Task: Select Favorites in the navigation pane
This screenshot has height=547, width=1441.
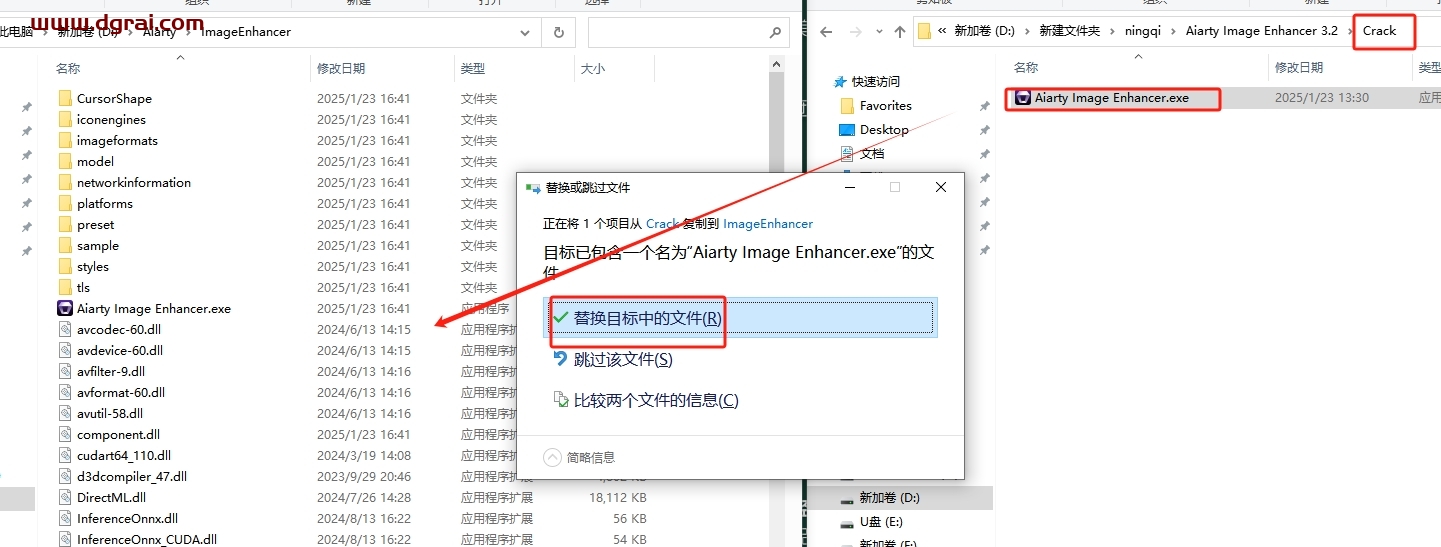Action: (886, 106)
